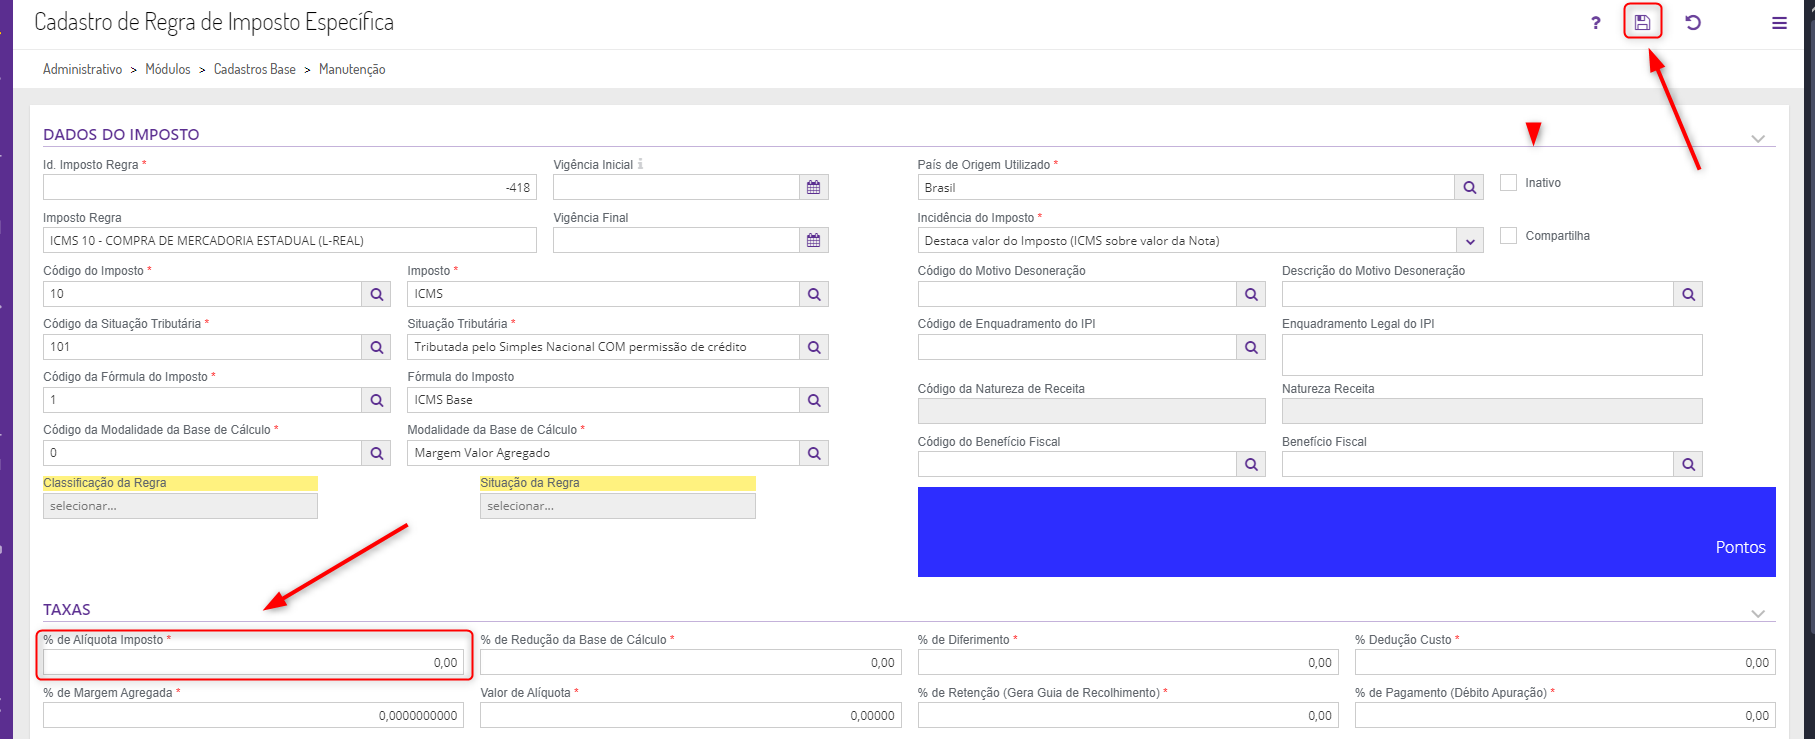Click the undo/refresh arrow icon

pos(1693,22)
